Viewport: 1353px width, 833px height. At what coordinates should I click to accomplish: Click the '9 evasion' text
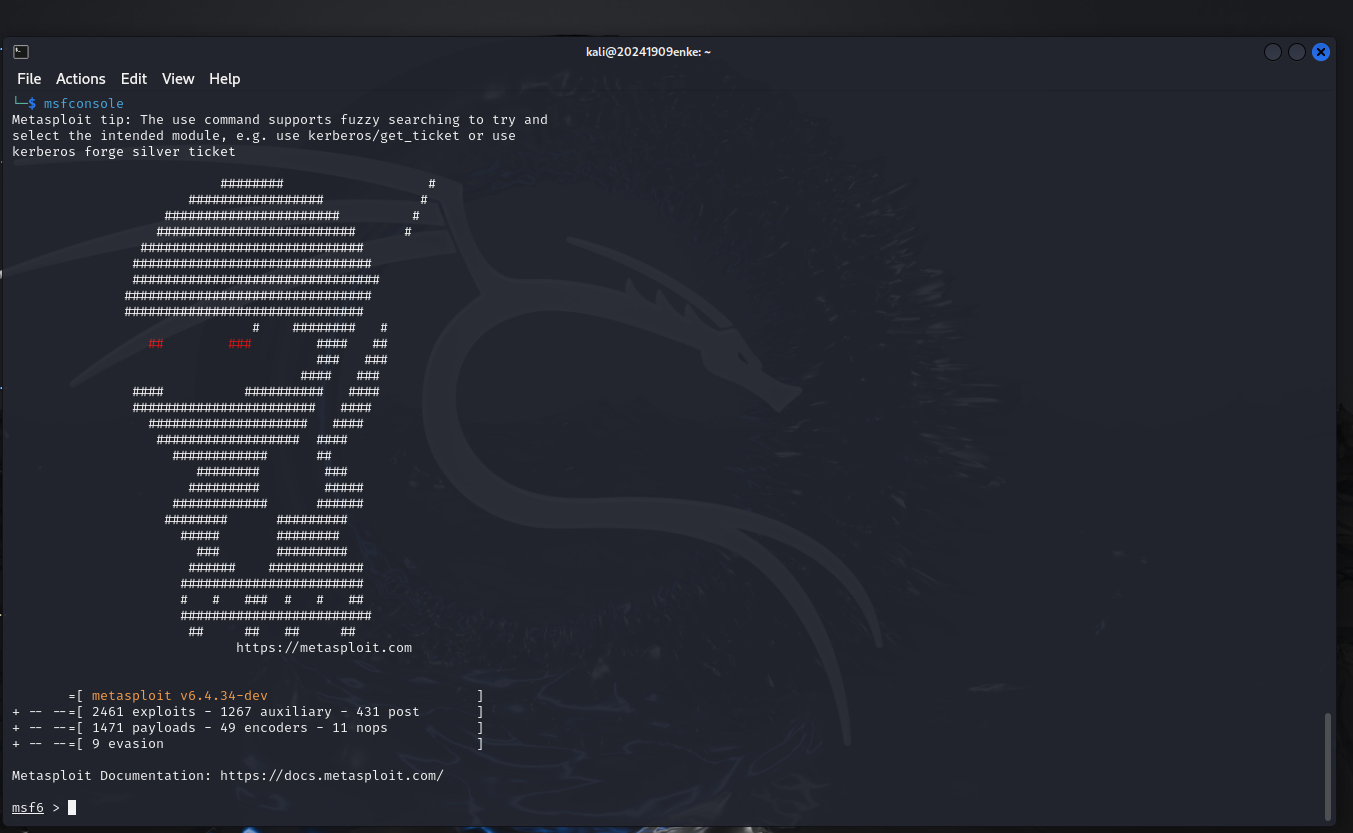(128, 743)
